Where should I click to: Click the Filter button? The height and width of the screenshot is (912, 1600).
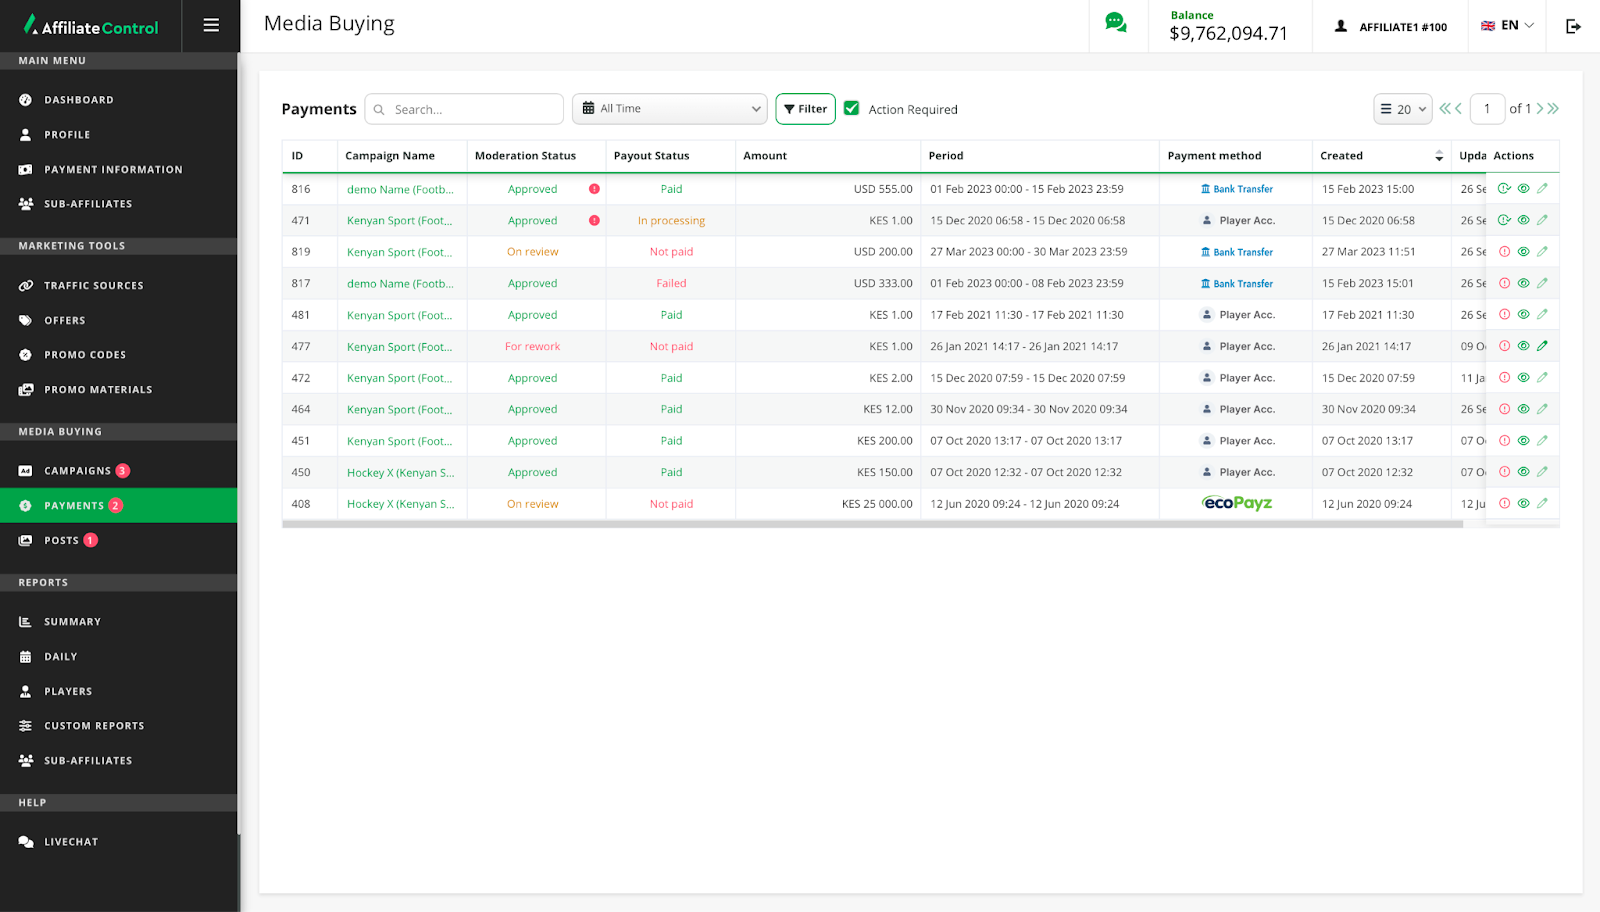[x=805, y=109]
